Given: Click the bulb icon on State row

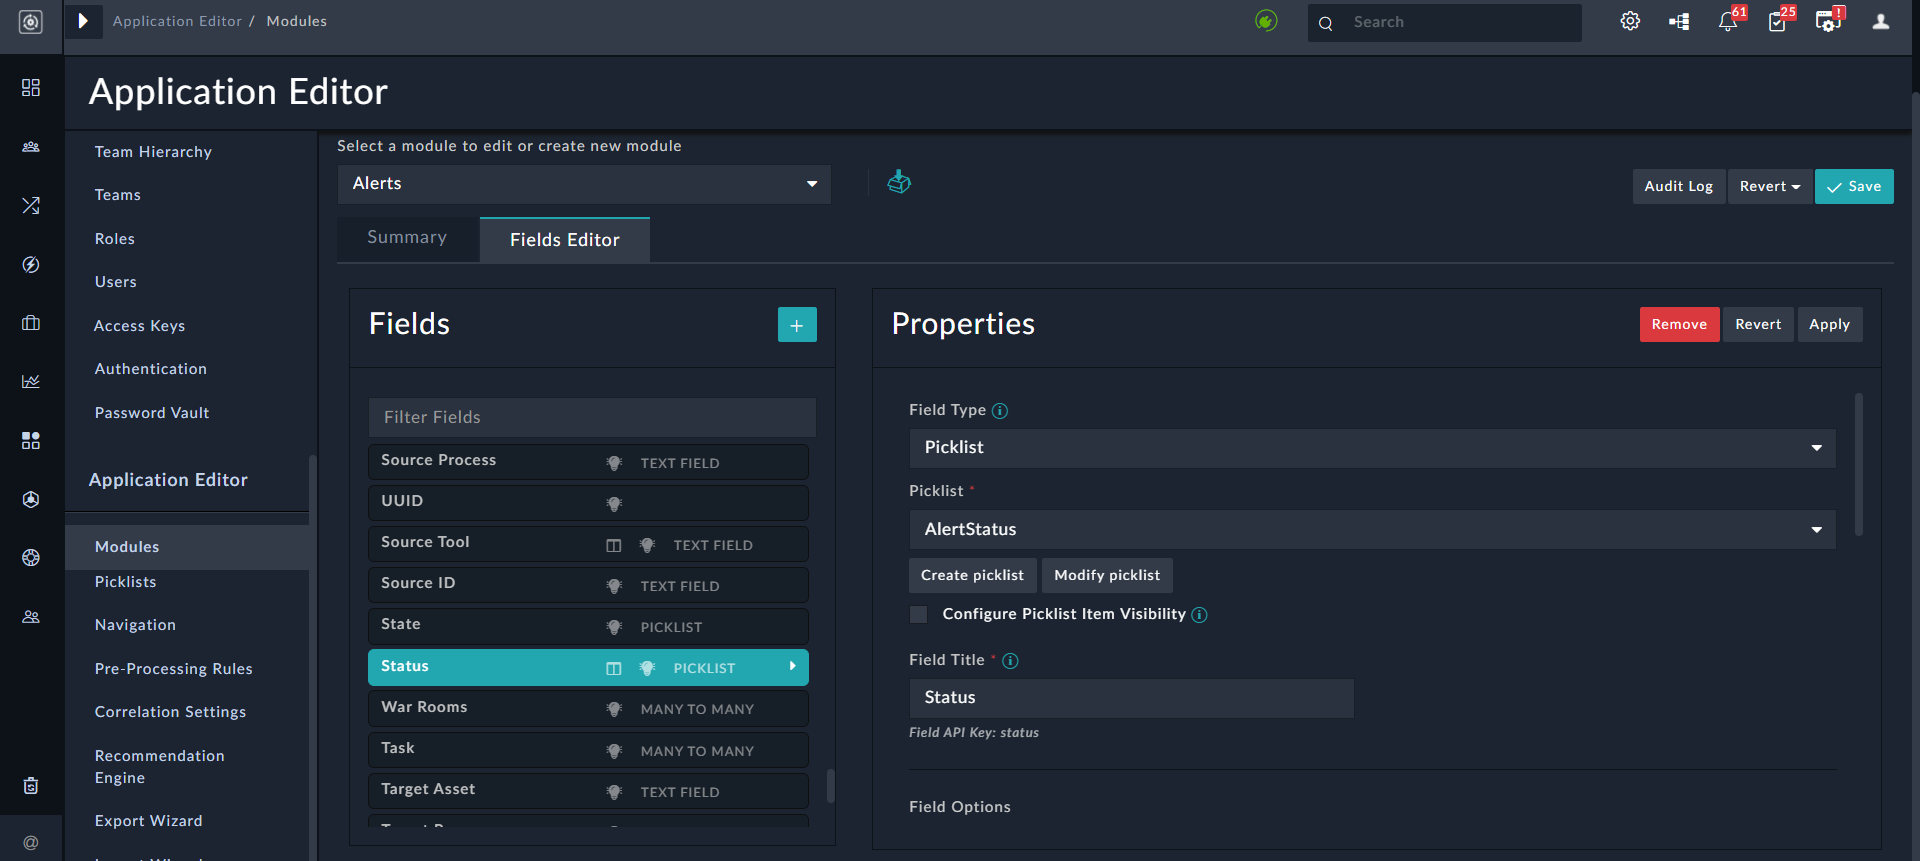Looking at the screenshot, I should click(614, 627).
